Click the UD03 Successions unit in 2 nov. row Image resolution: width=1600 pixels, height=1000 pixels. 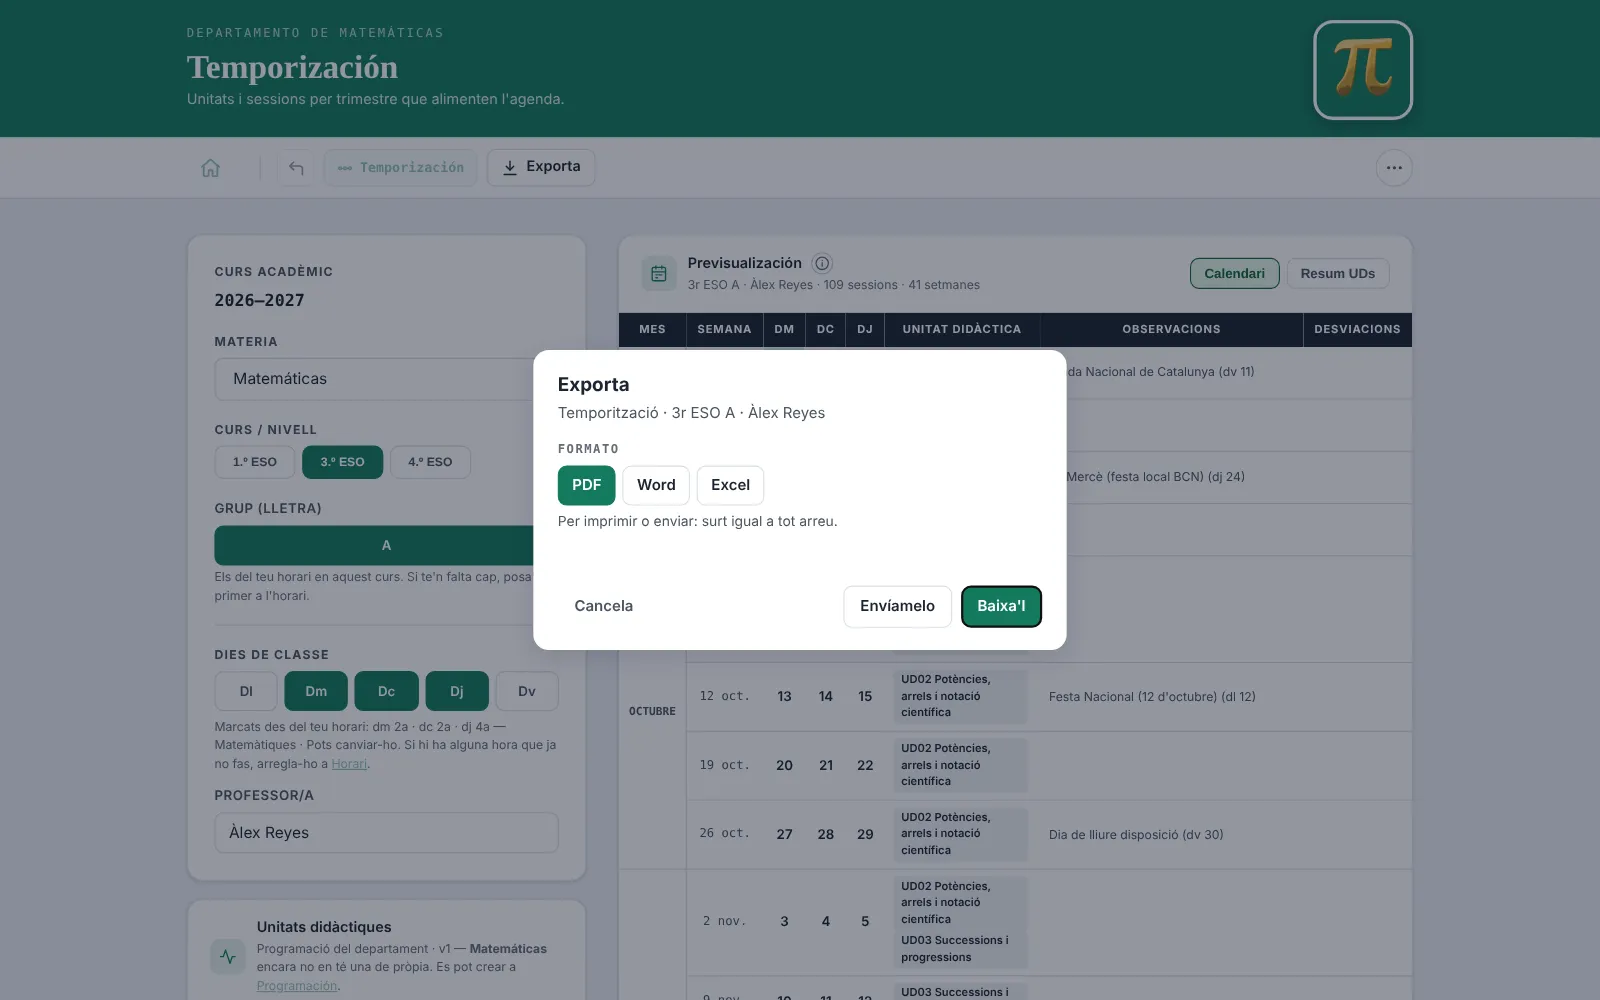[x=960, y=949]
